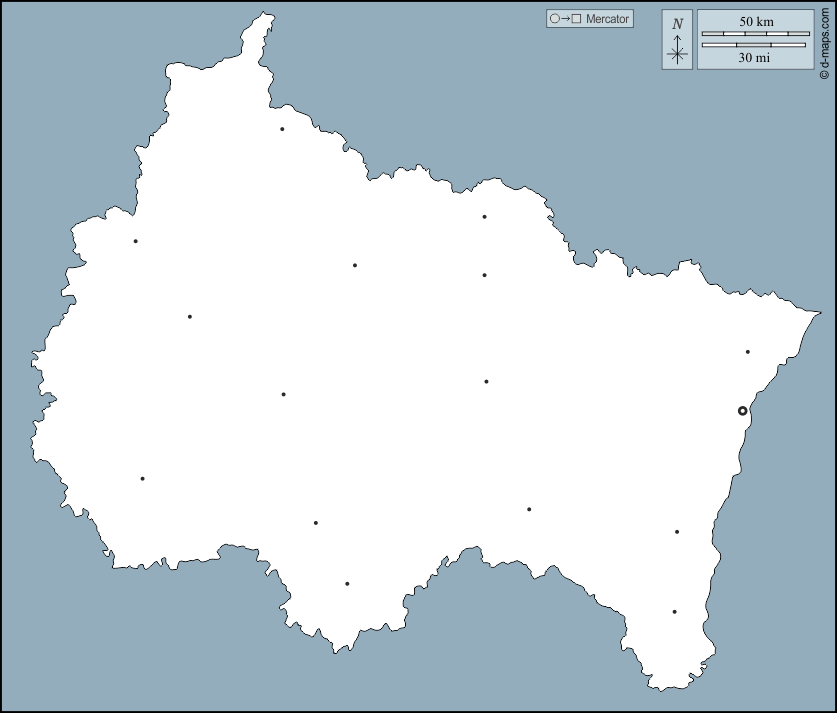Screen dimensions: 837x713
Task: Click the "30 mi" scale text
Action: pyautogui.click(x=754, y=58)
